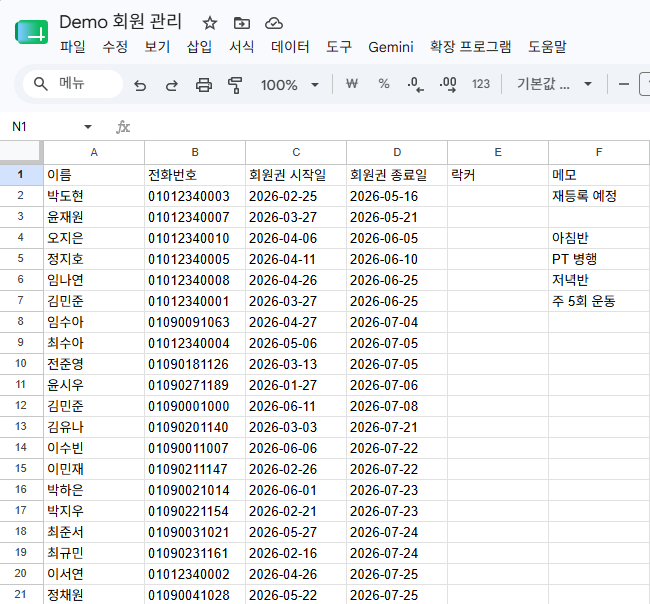Click the 회원권 시작일 header cell
Image resolution: width=650 pixels, height=604 pixels.
(x=296, y=175)
